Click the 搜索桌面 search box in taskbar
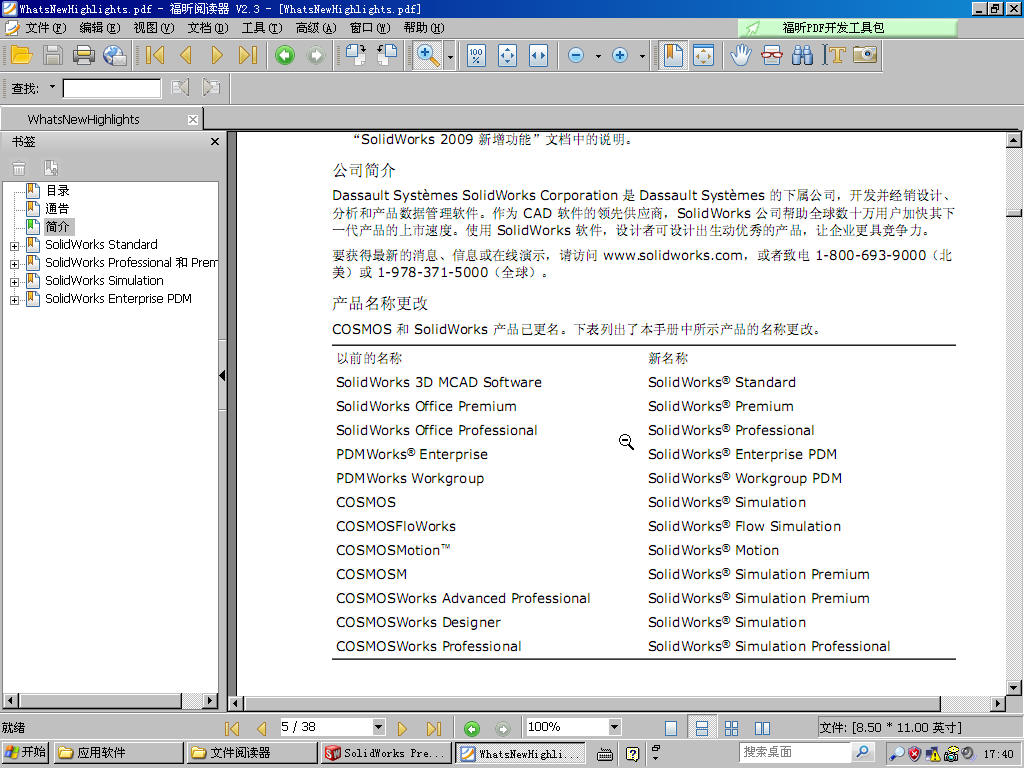 [x=795, y=752]
